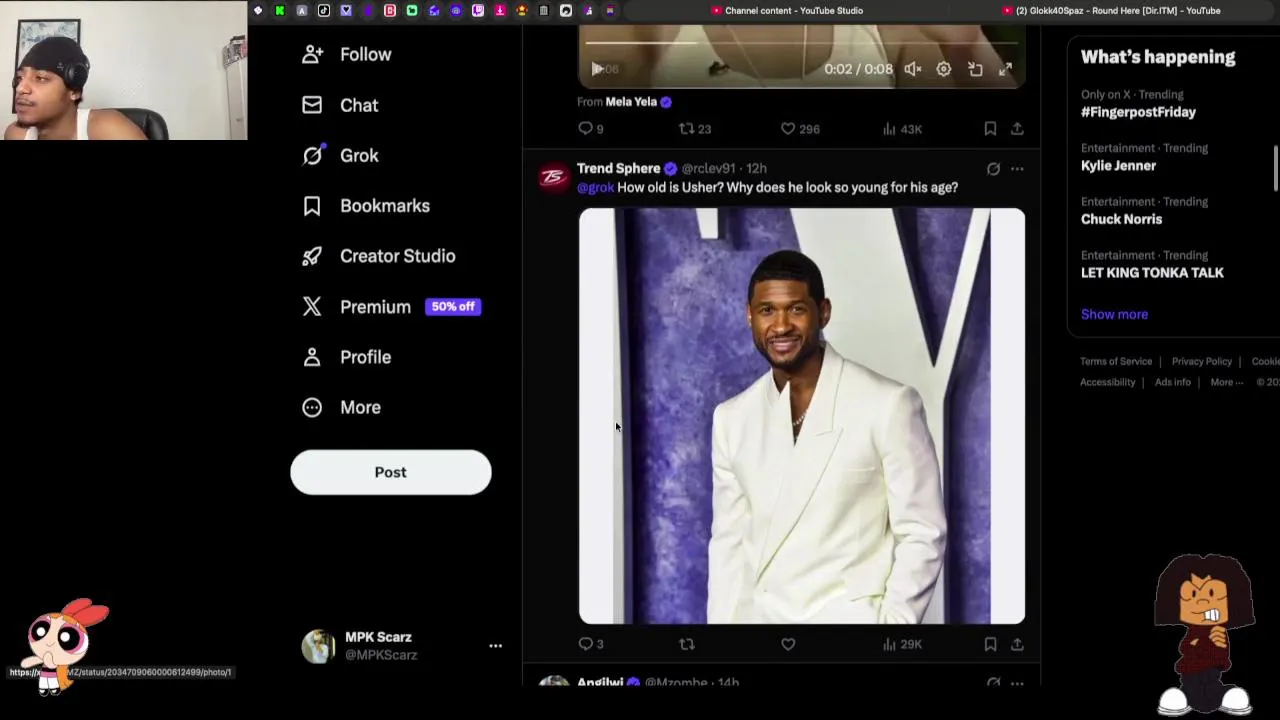Like the post with 296 likes
This screenshot has width=1280, height=720.
[799, 129]
